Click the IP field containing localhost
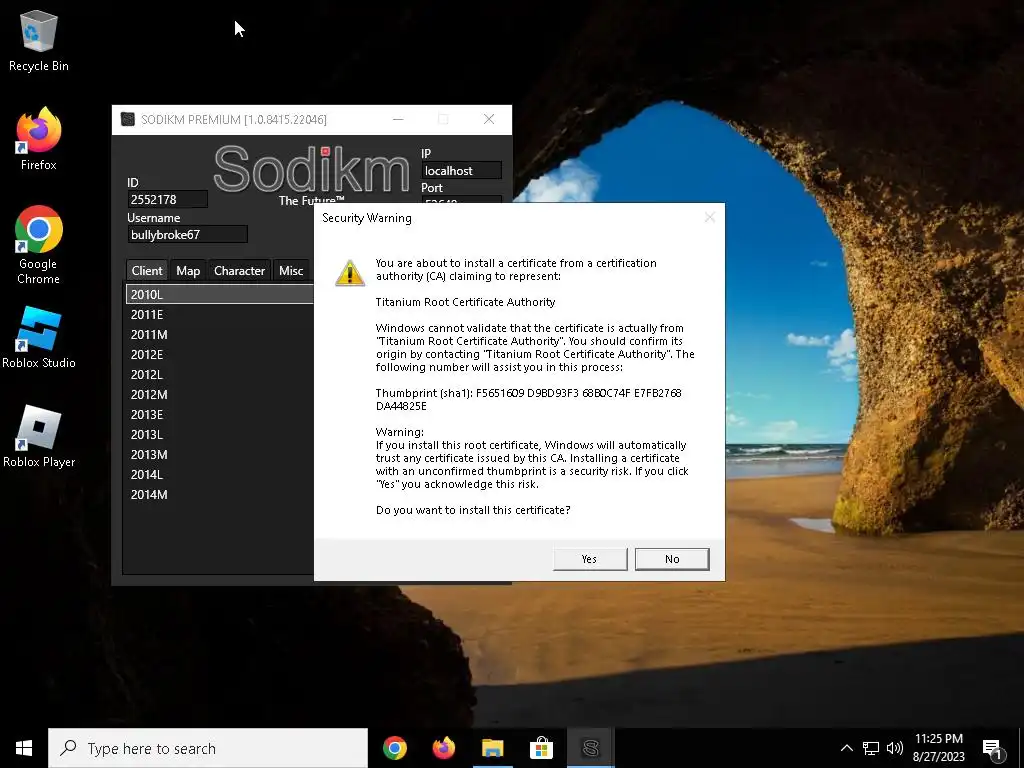1024x768 pixels. (461, 170)
